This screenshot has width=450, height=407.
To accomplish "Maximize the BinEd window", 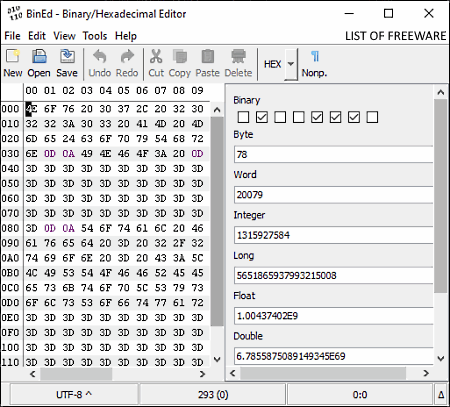I will [388, 14].
